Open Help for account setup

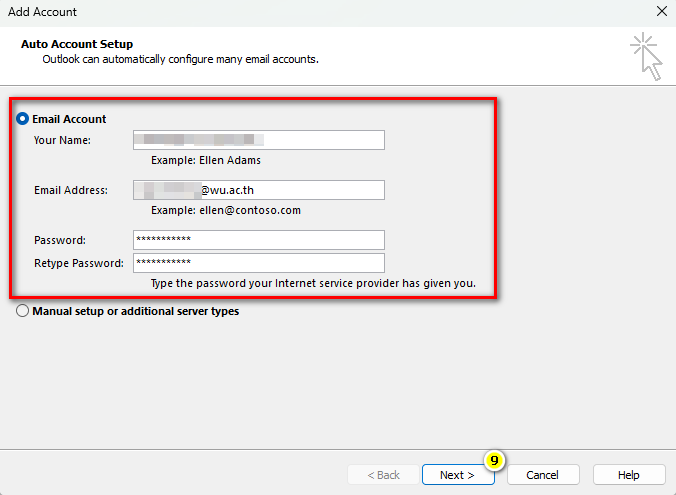pyautogui.click(x=629, y=475)
